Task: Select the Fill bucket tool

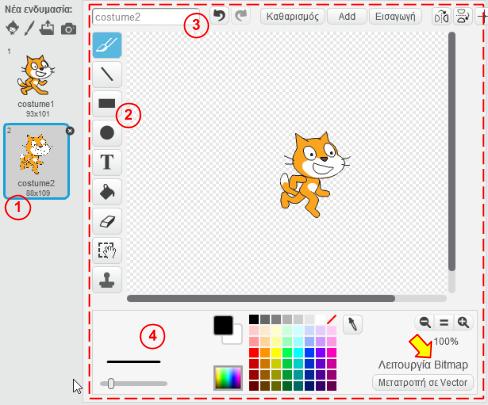Action: [107, 192]
